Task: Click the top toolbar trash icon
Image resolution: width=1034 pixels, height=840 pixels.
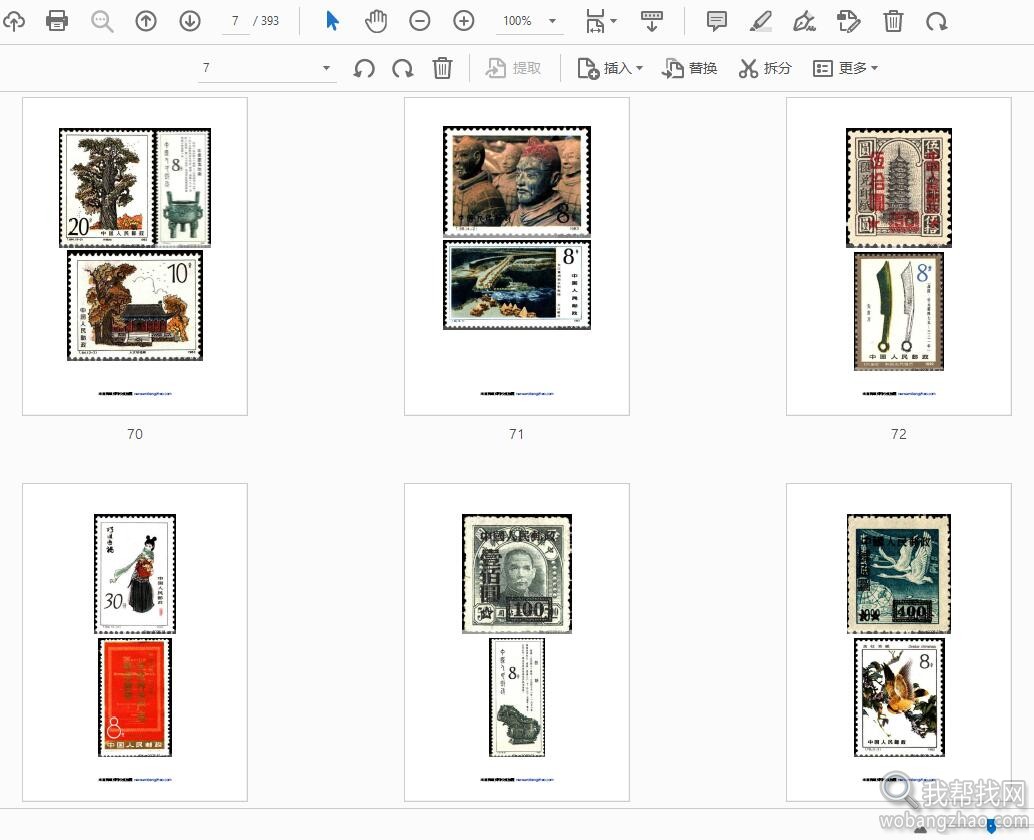Action: (893, 21)
